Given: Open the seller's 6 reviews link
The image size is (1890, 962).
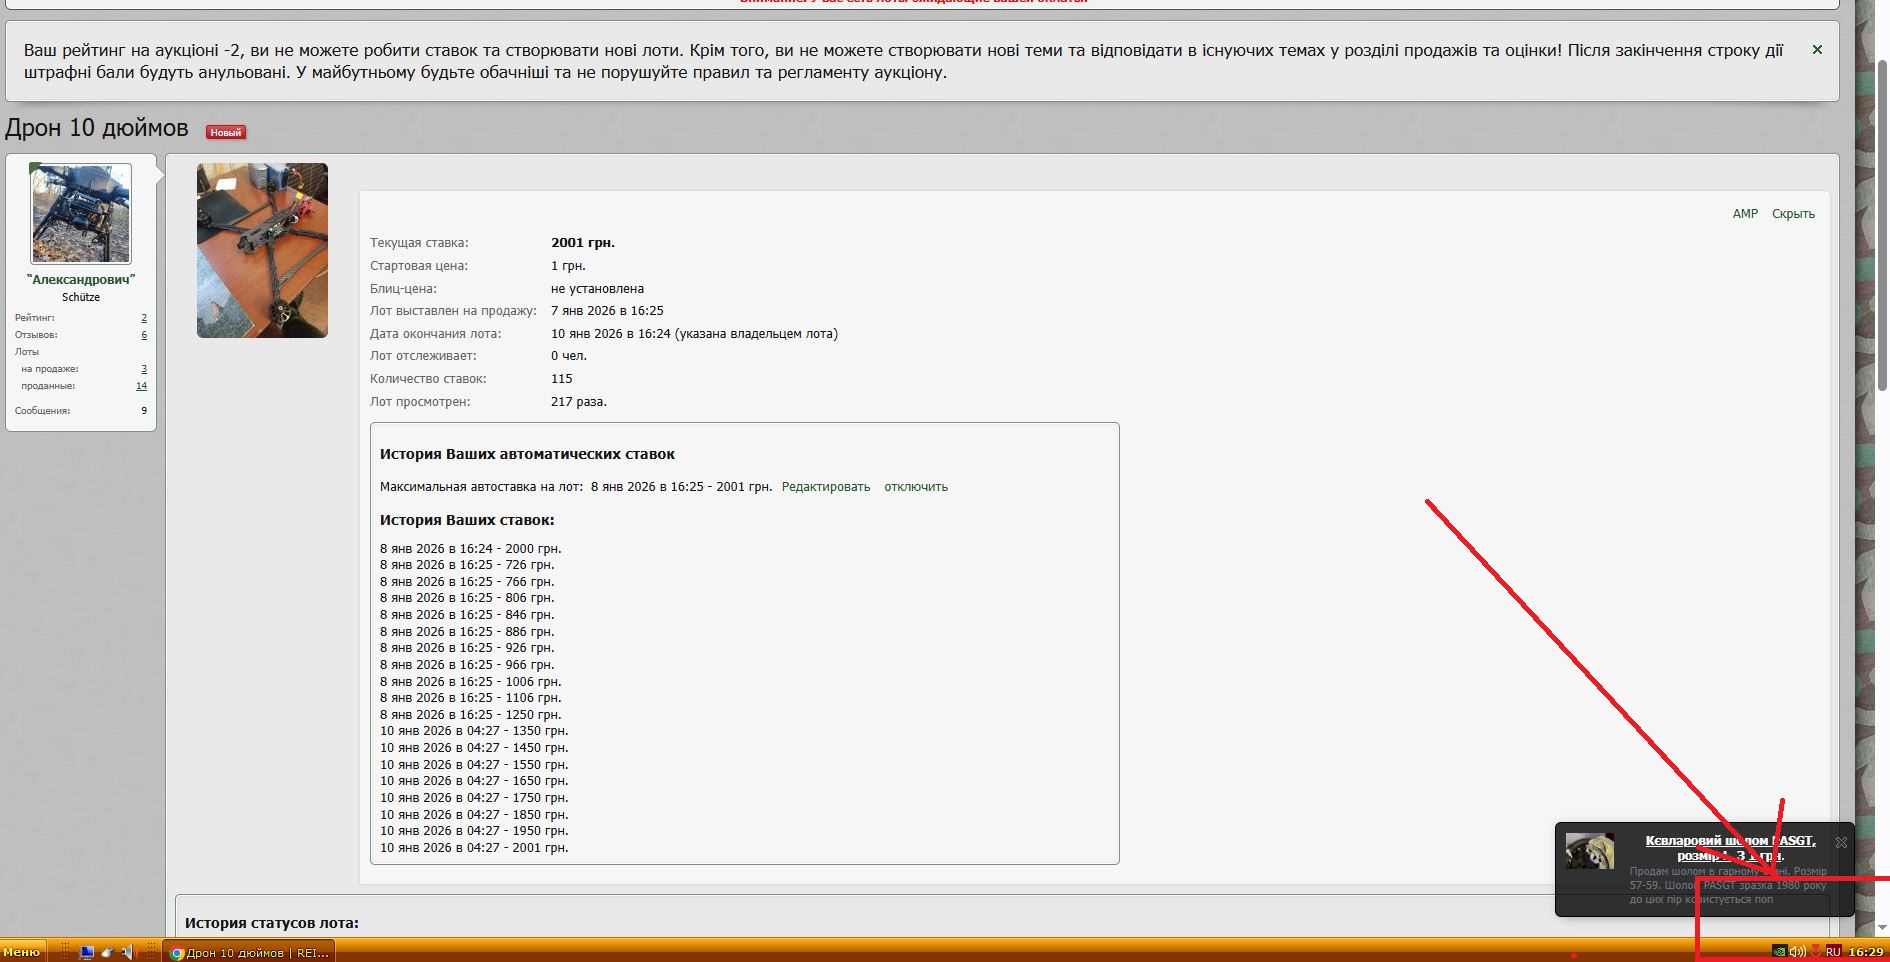Looking at the screenshot, I should (144, 335).
